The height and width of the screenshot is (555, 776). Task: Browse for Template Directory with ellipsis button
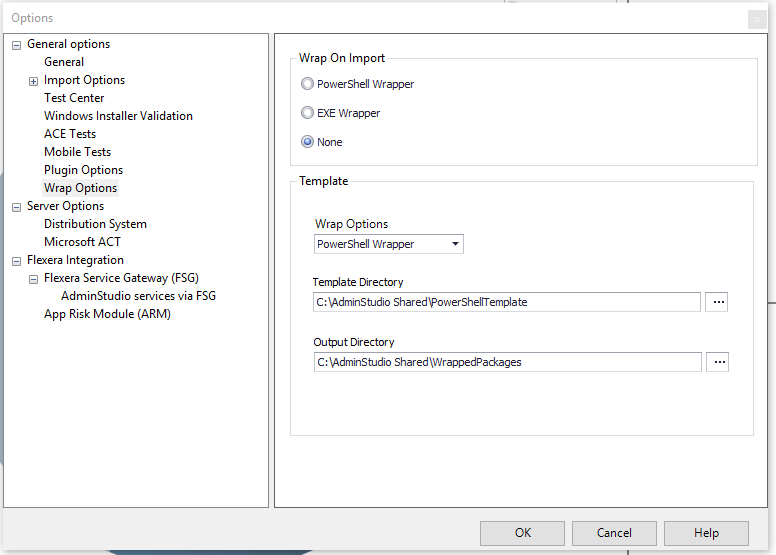(x=716, y=302)
